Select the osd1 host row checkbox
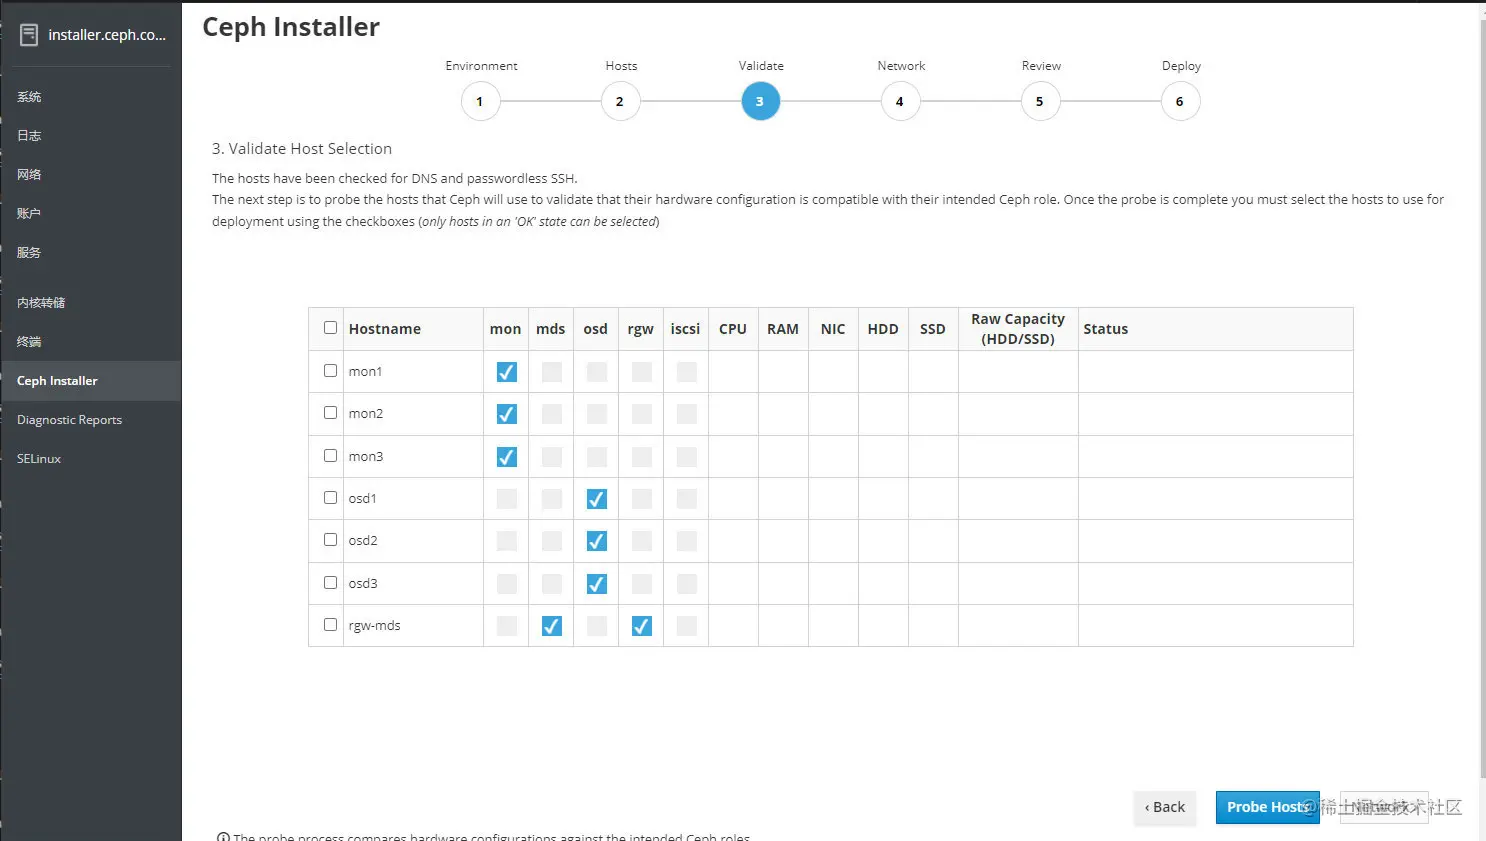 330,498
